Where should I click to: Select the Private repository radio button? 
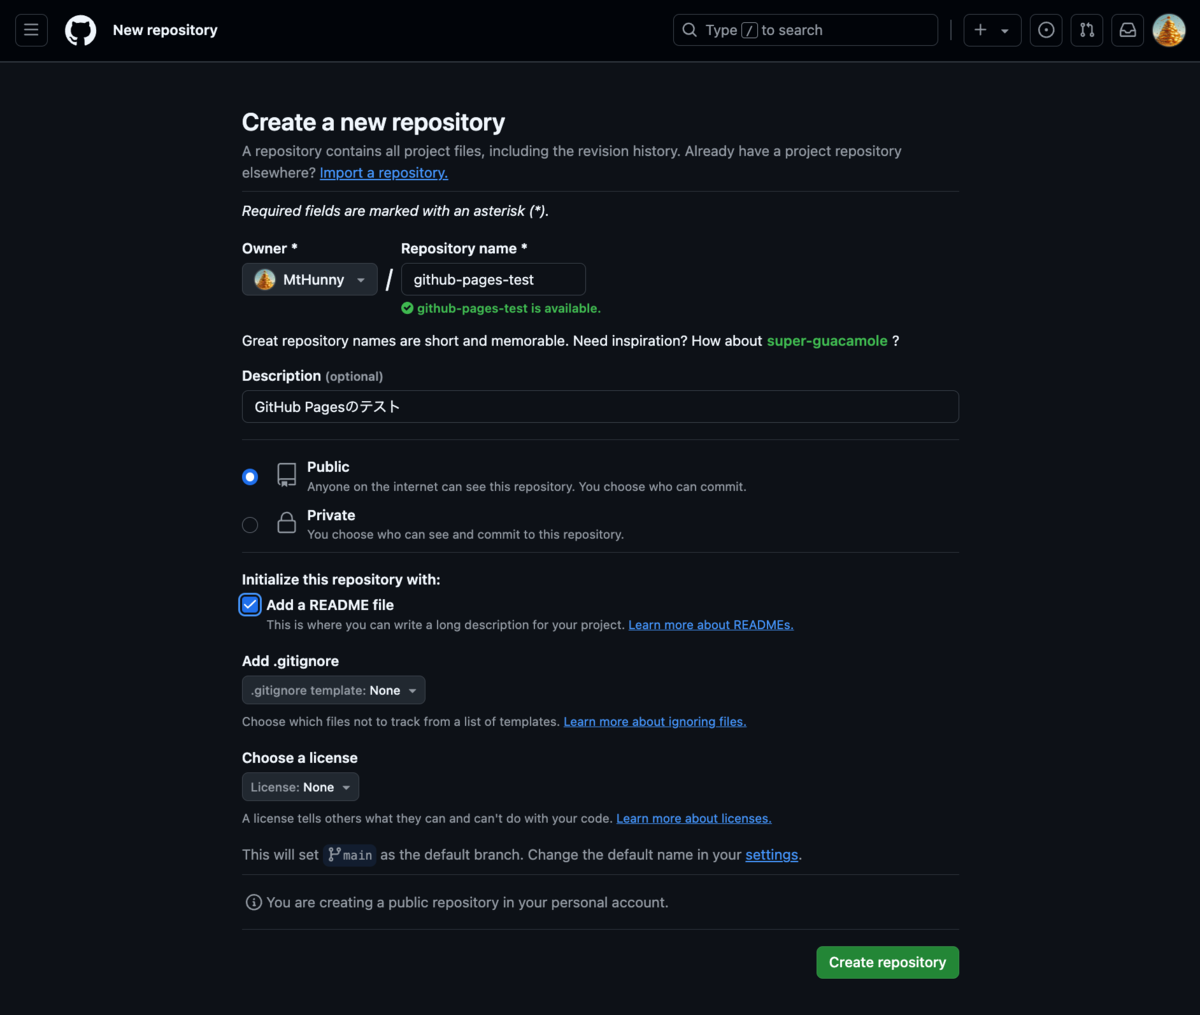[250, 524]
